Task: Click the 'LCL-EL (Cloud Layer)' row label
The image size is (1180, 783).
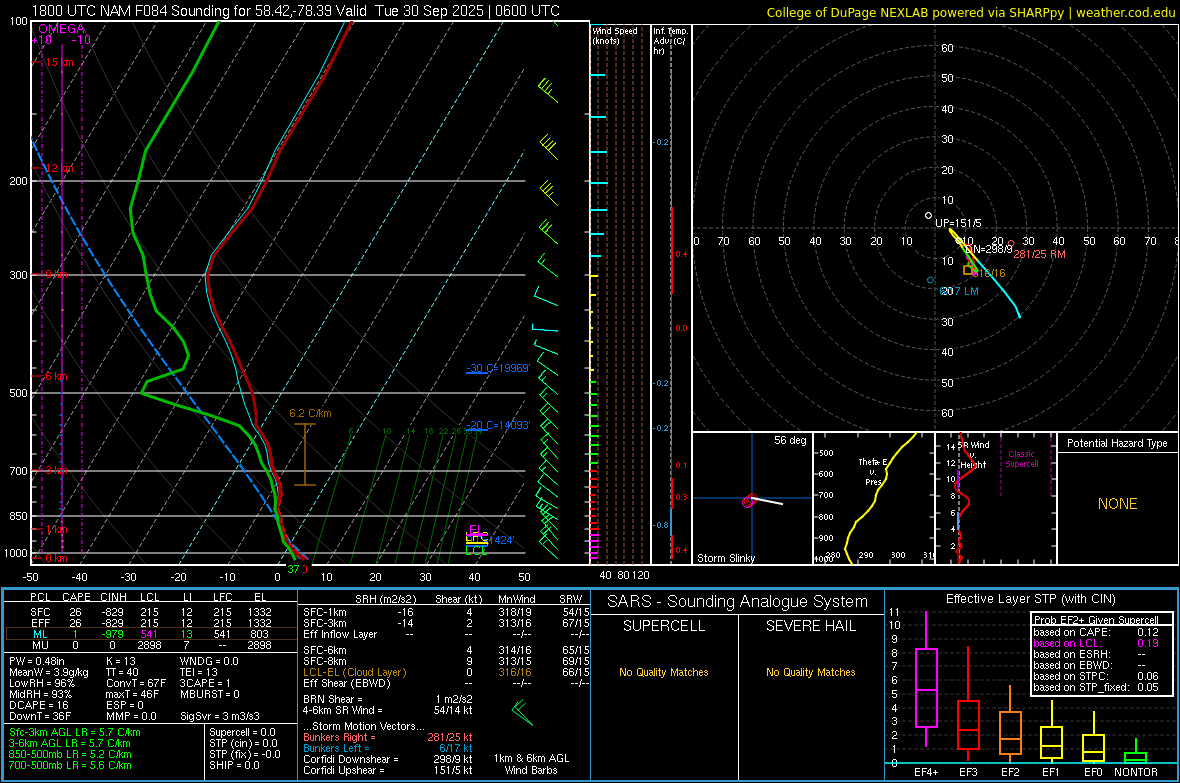Action: 354,672
